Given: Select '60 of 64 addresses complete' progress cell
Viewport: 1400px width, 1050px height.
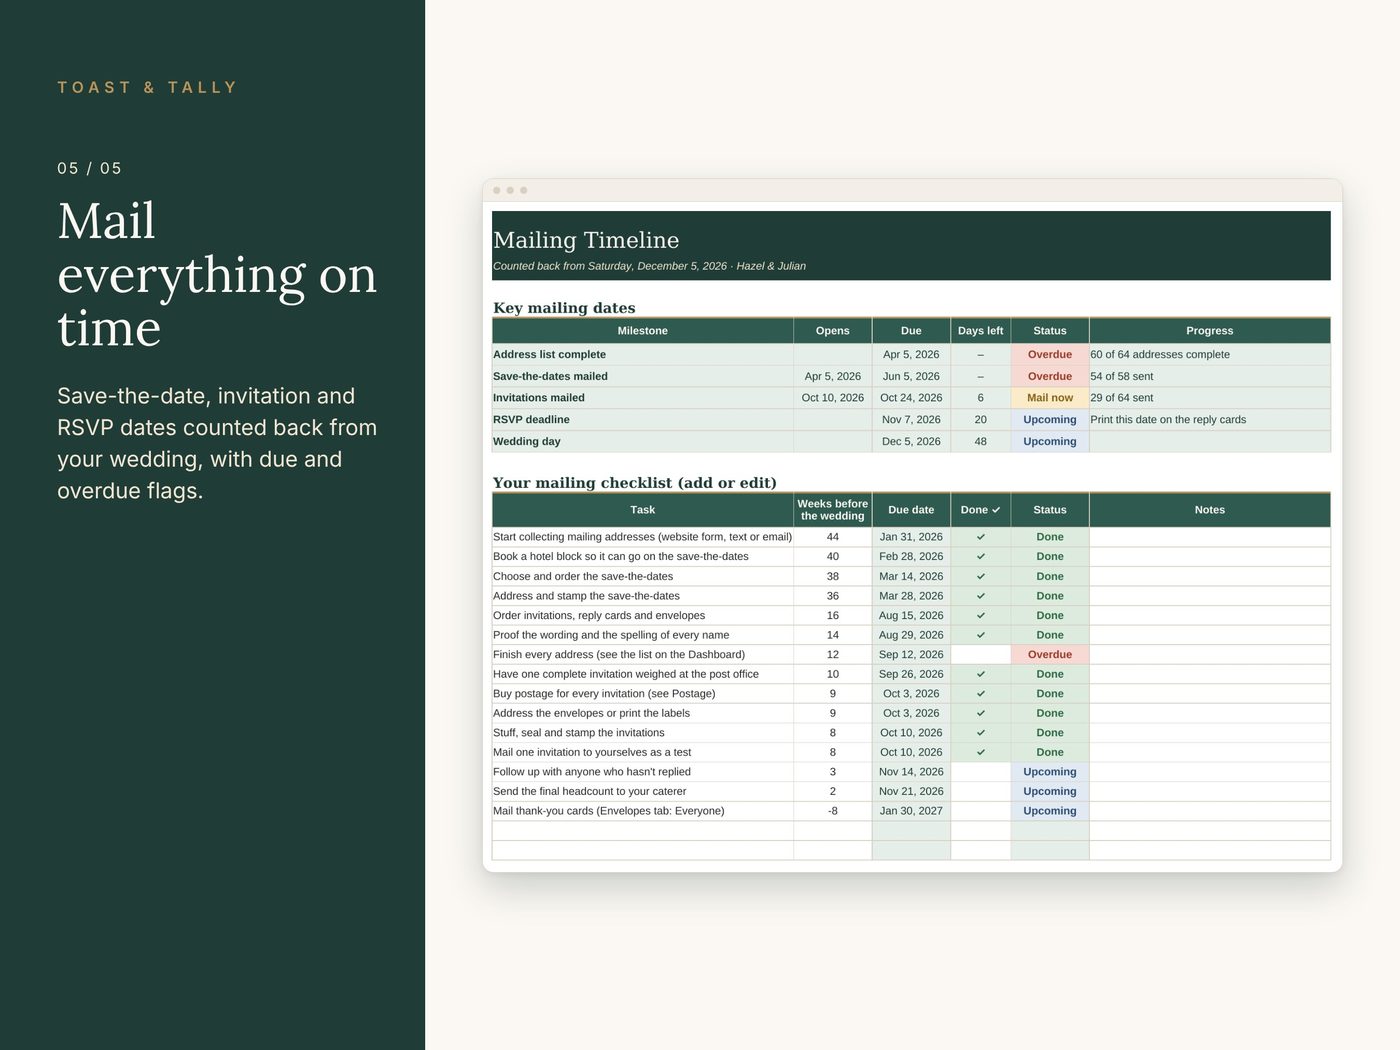Looking at the screenshot, I should point(1210,355).
